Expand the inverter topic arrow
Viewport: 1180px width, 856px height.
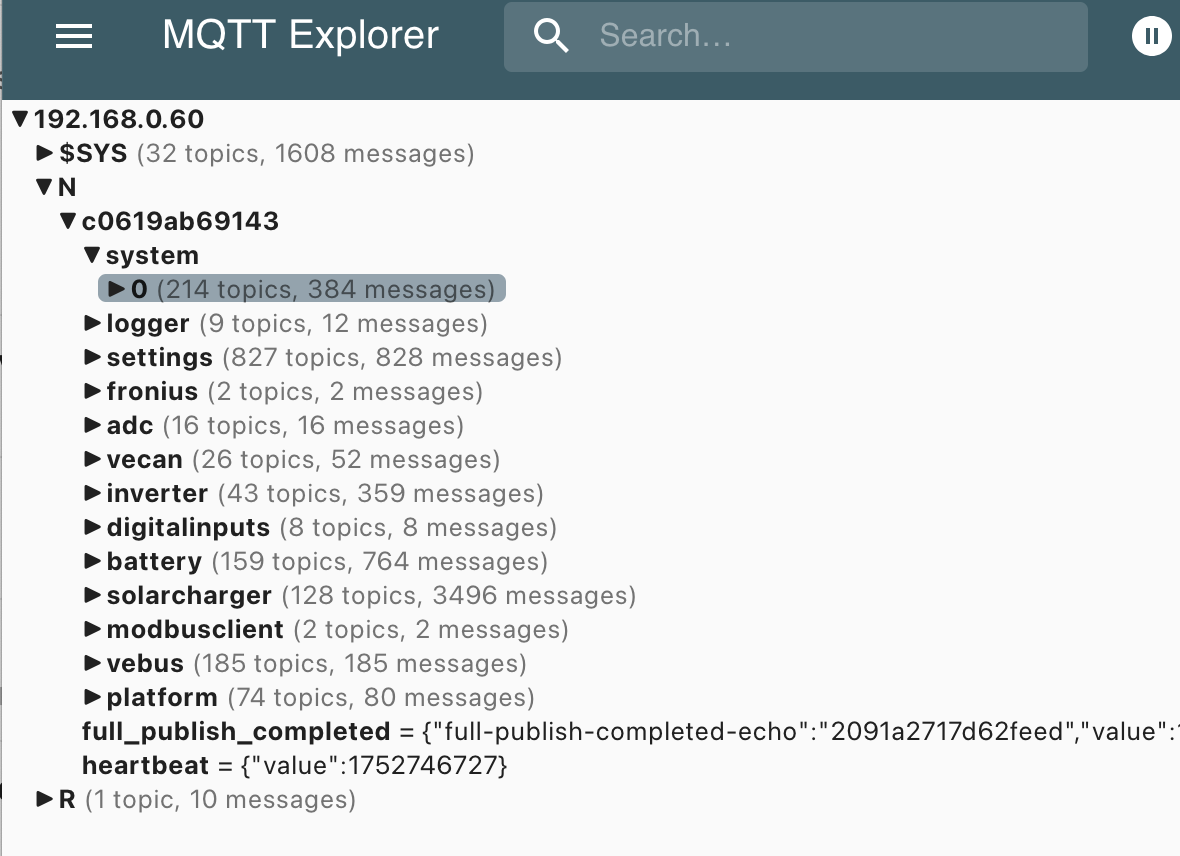pos(93,494)
